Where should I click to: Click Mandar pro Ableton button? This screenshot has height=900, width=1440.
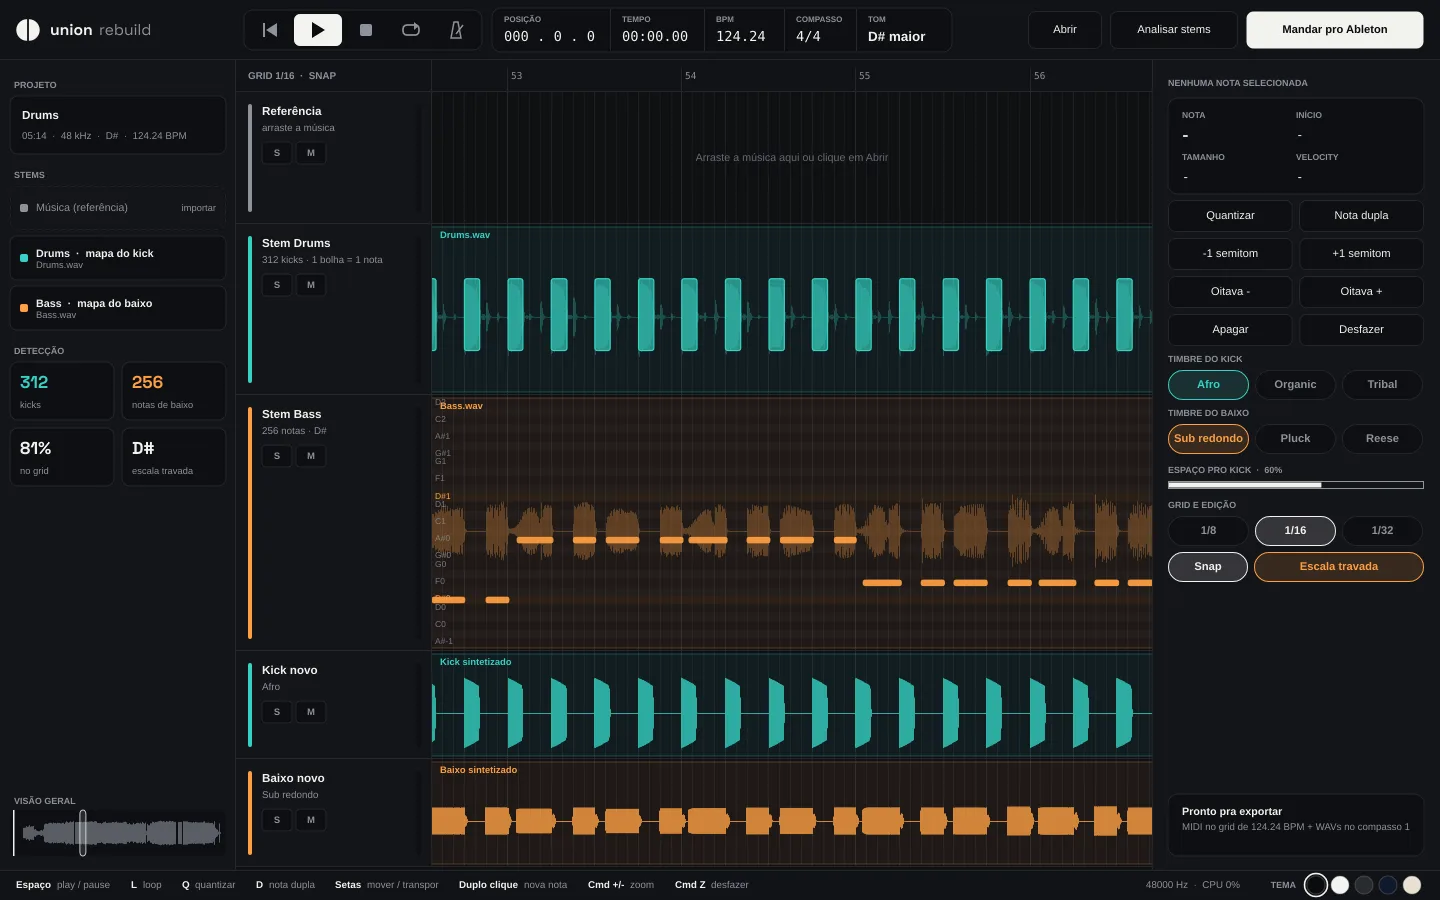[x=1334, y=30]
